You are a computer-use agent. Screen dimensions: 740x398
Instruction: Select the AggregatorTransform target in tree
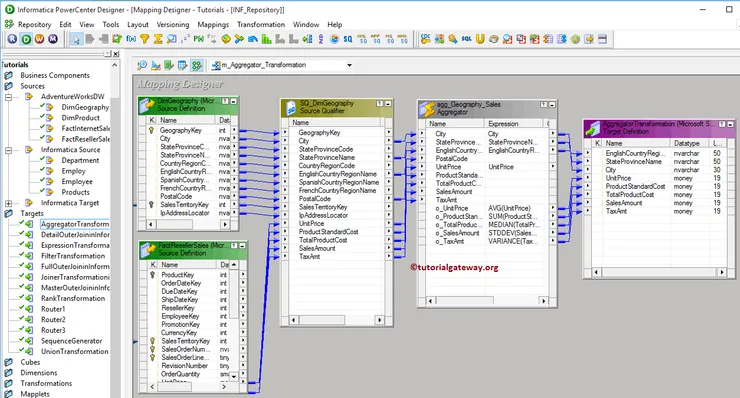(x=75, y=224)
